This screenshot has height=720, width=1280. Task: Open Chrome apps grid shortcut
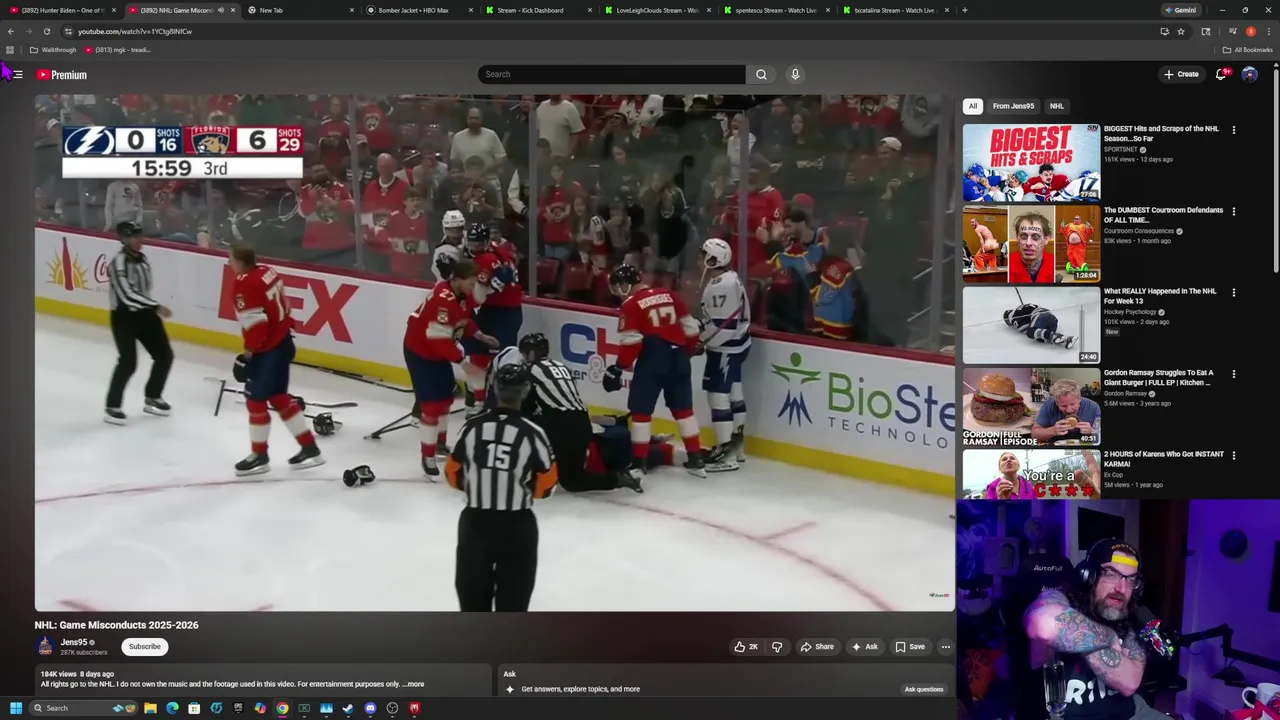click(10, 50)
